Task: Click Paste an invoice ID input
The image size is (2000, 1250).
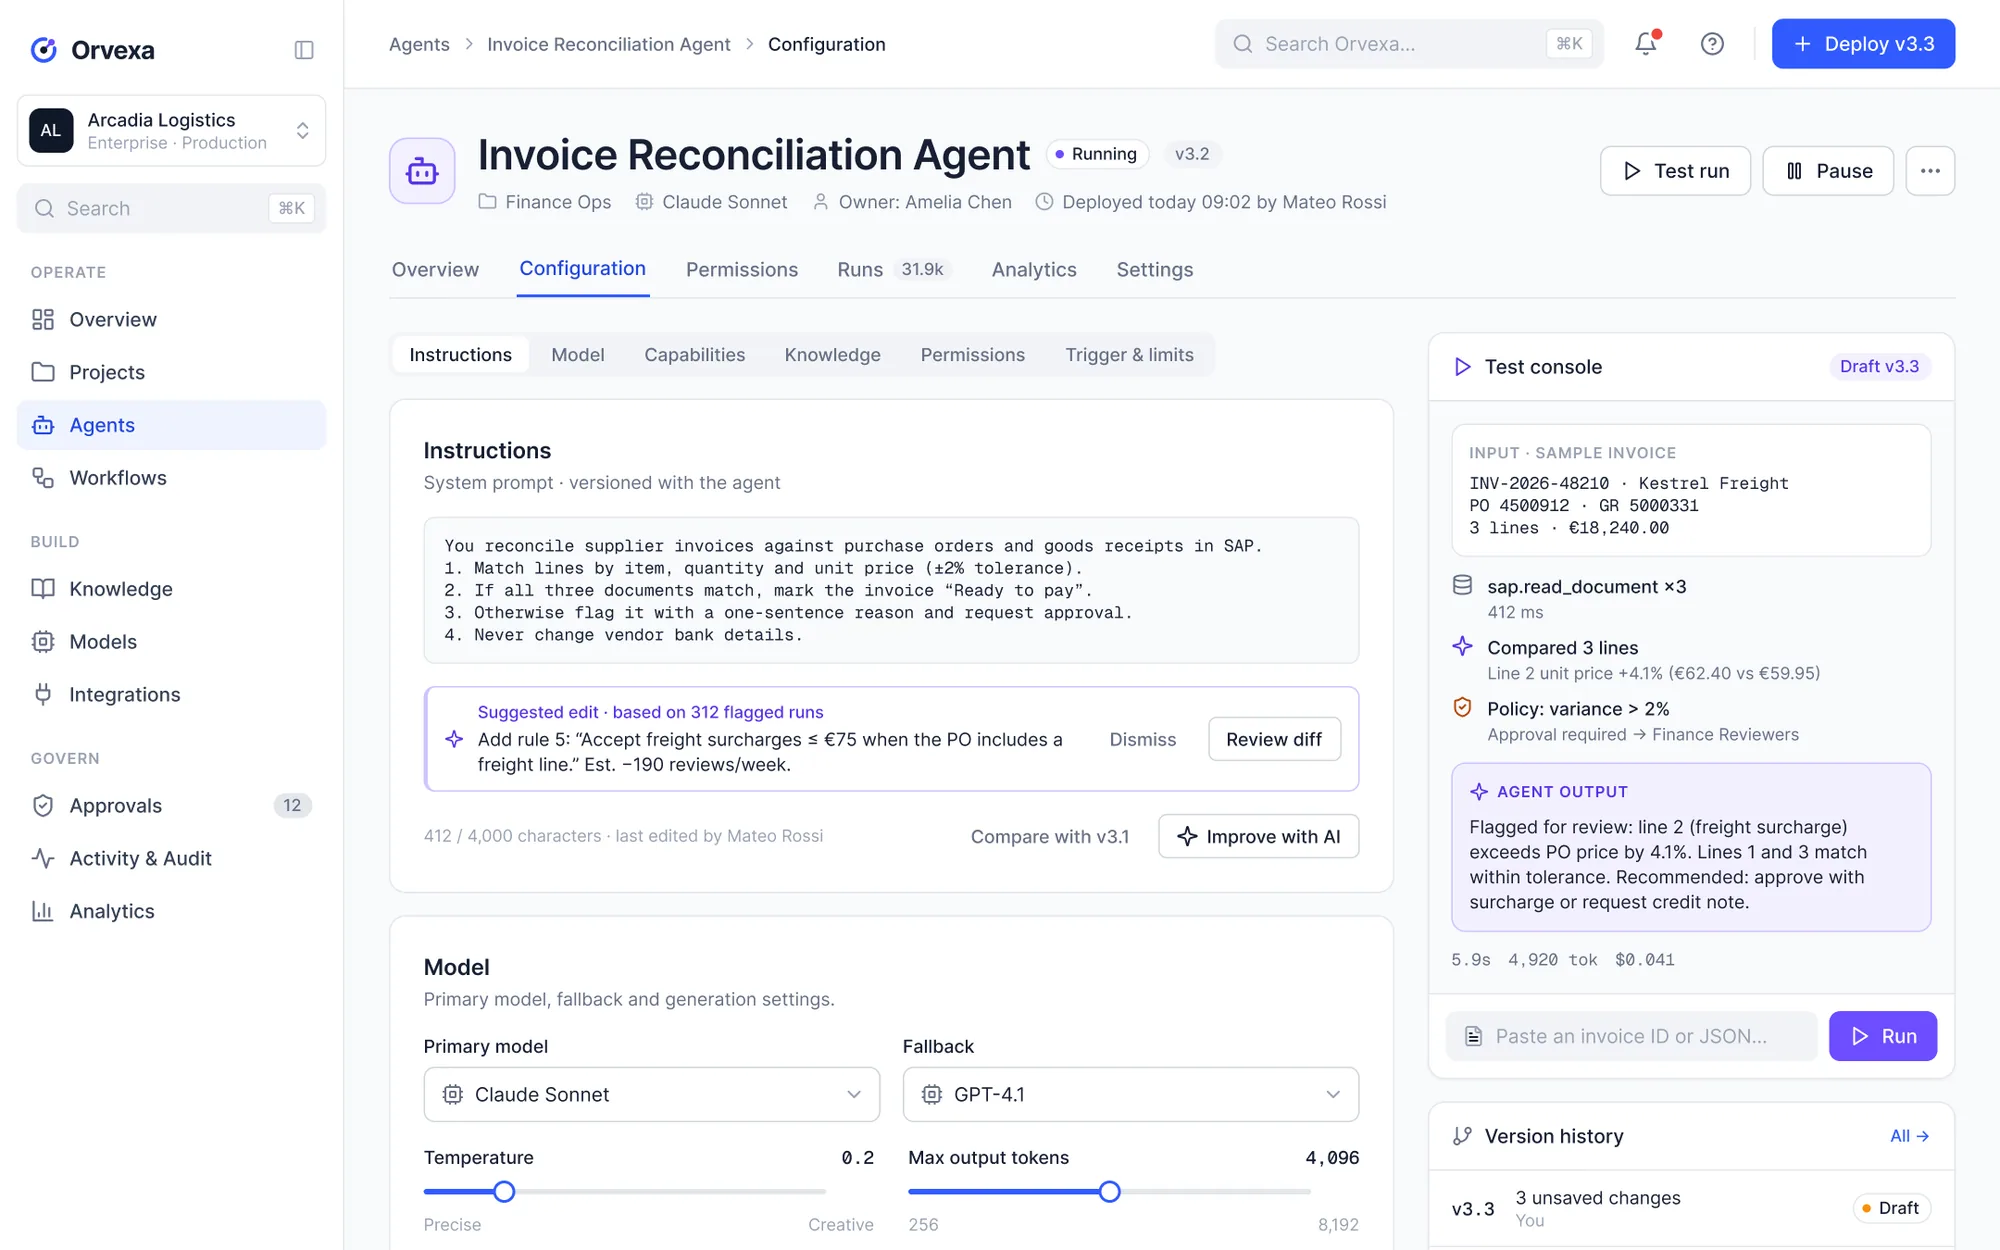Action: tap(1631, 1036)
